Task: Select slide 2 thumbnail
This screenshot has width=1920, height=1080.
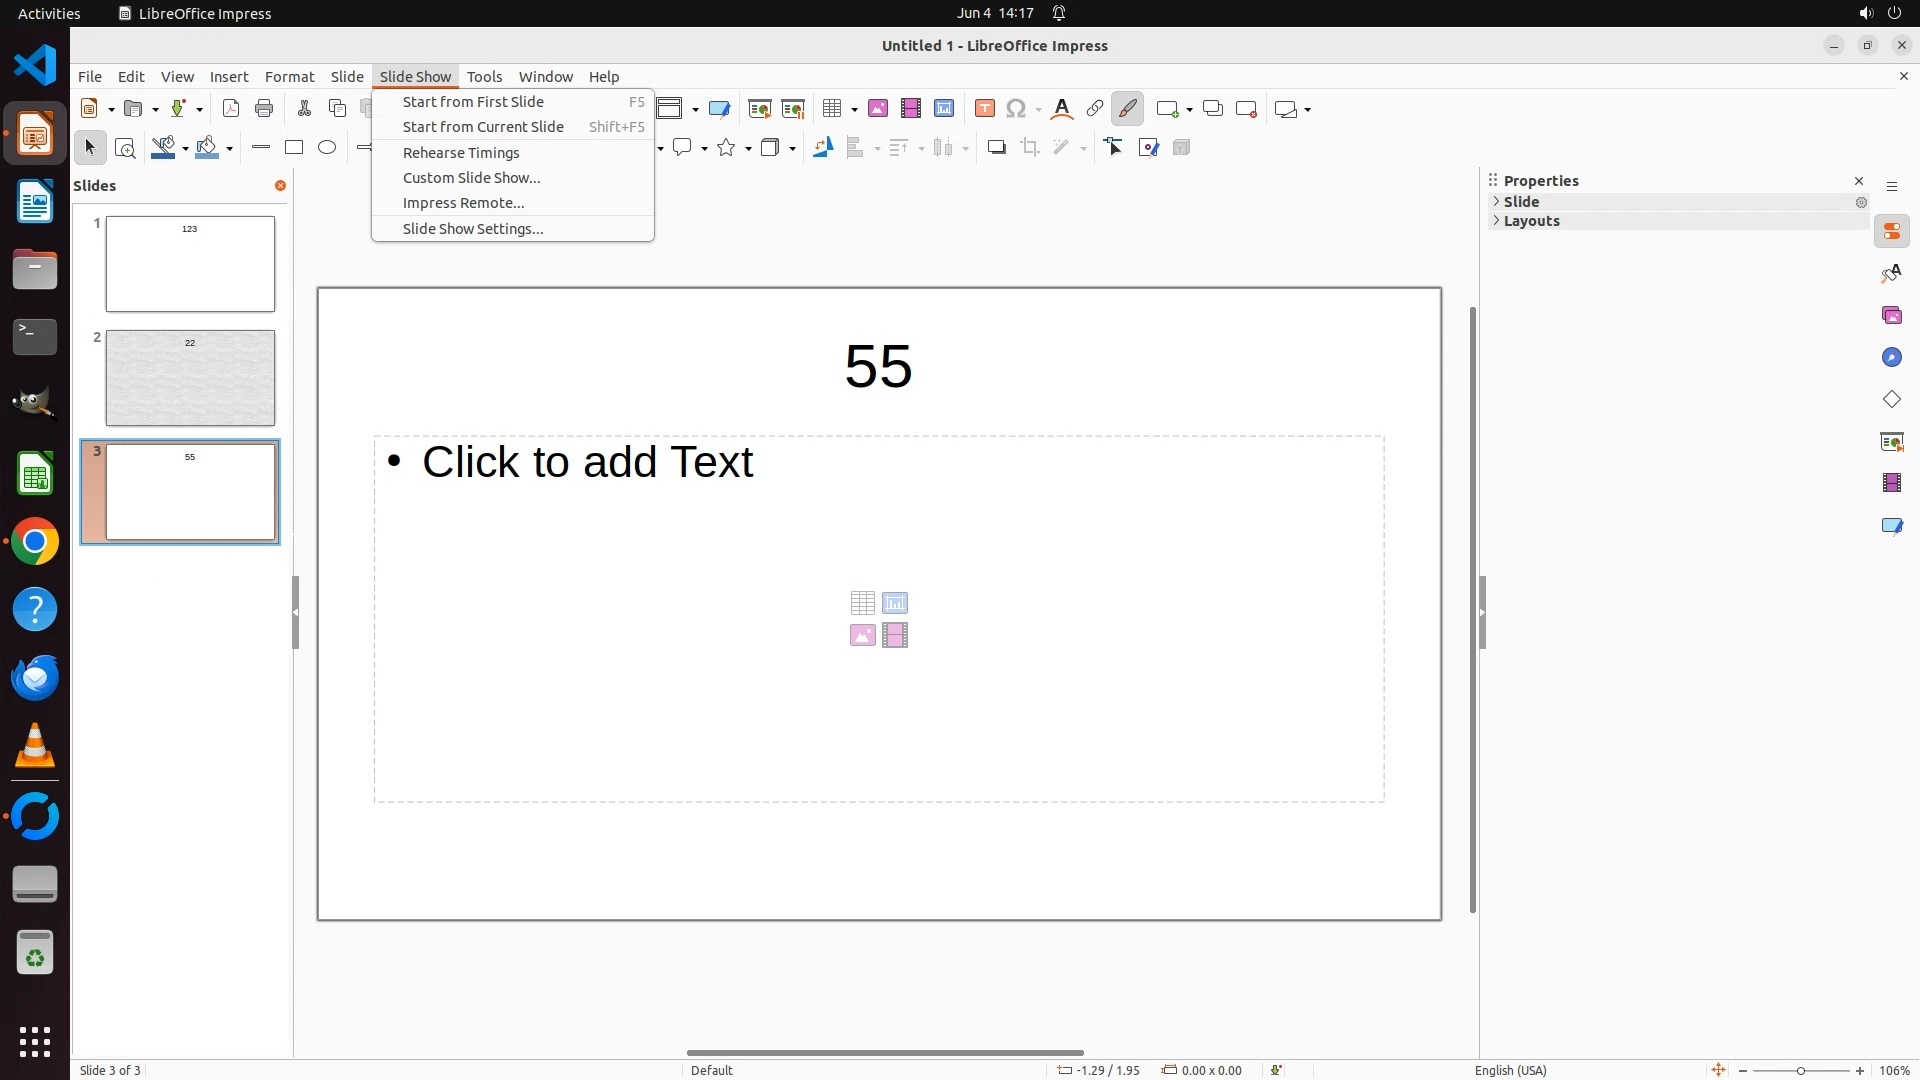Action: click(x=190, y=378)
